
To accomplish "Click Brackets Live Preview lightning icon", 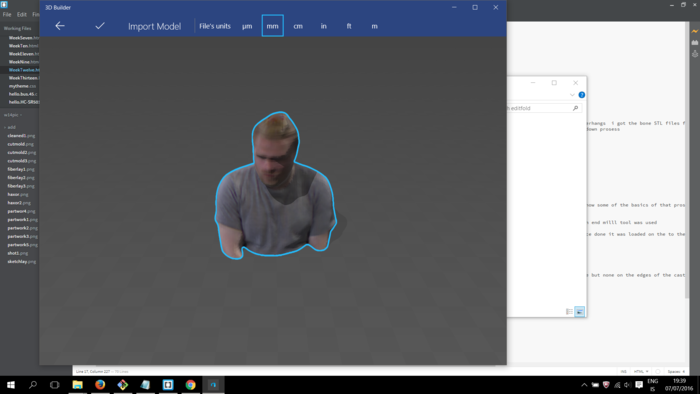I will [695, 31].
